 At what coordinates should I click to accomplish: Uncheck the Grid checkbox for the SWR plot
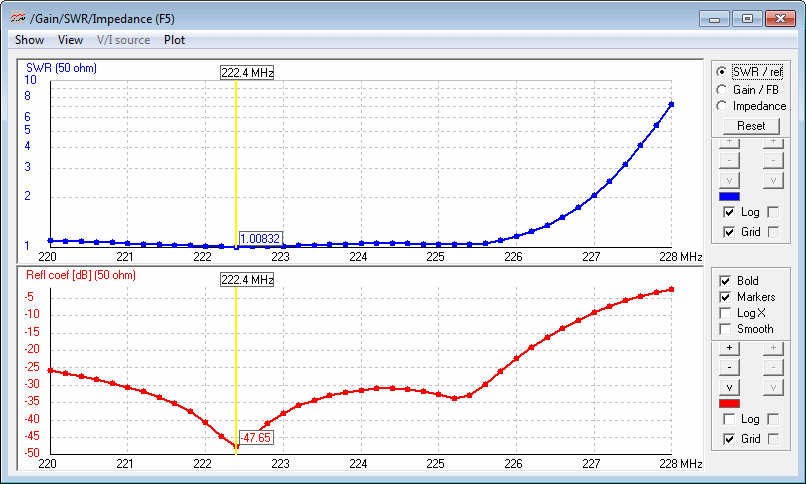pyautogui.click(x=729, y=232)
